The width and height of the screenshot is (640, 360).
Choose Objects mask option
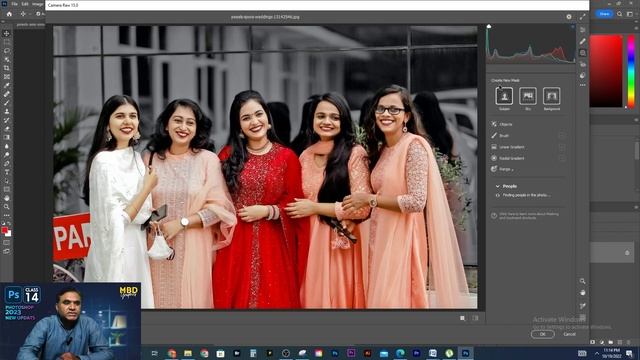(x=502, y=124)
